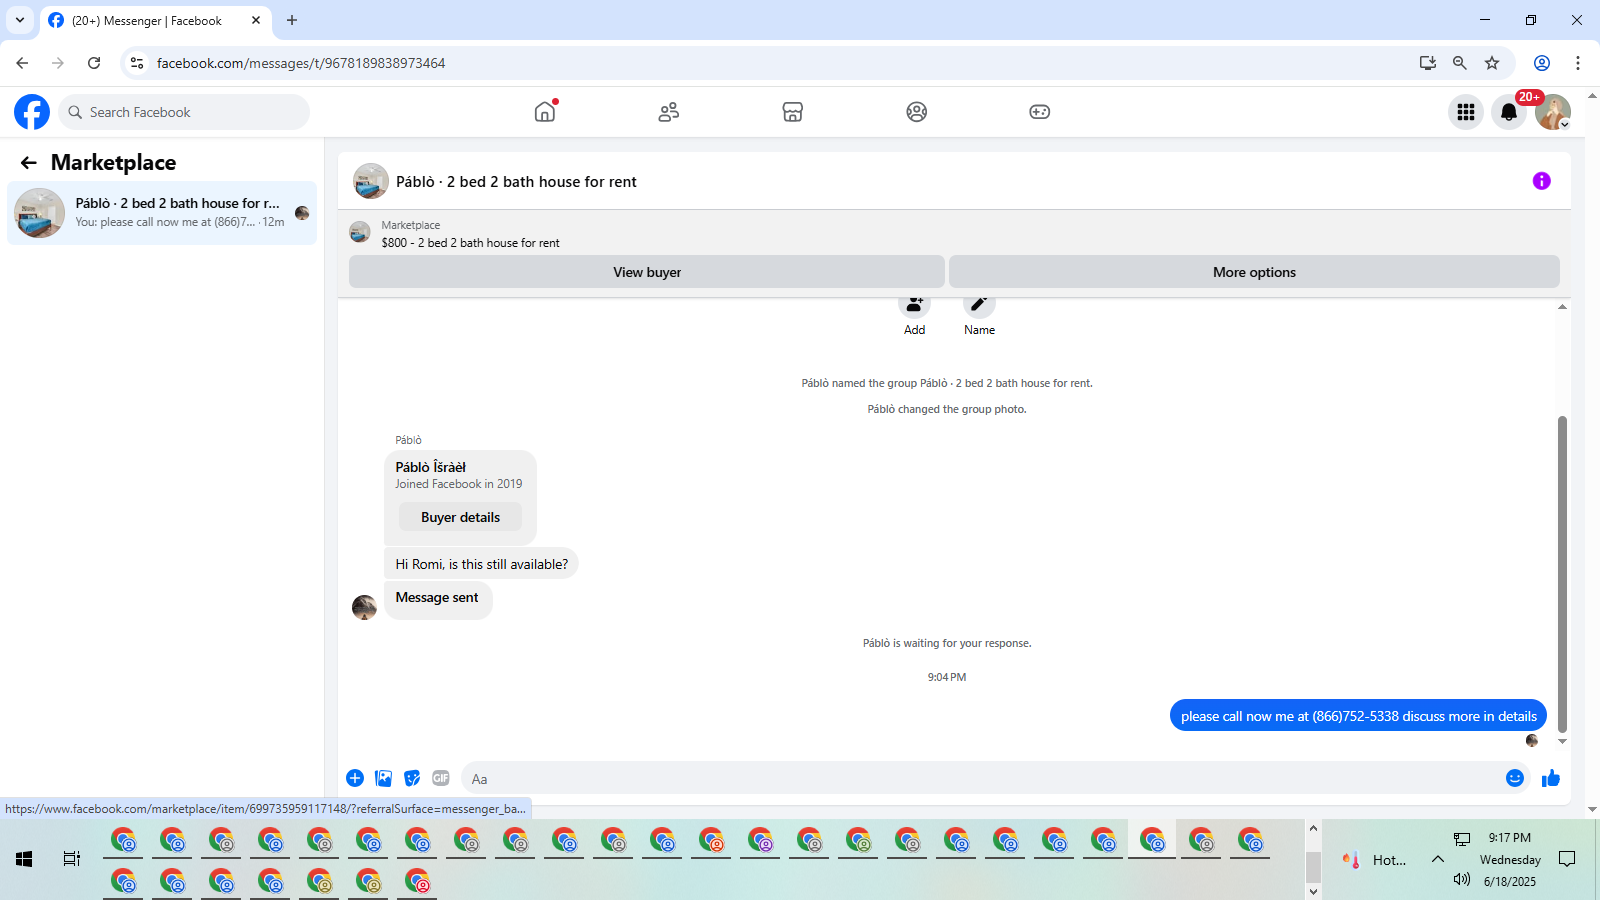Open conversation information purple icon
1600x900 pixels.
1542,181
